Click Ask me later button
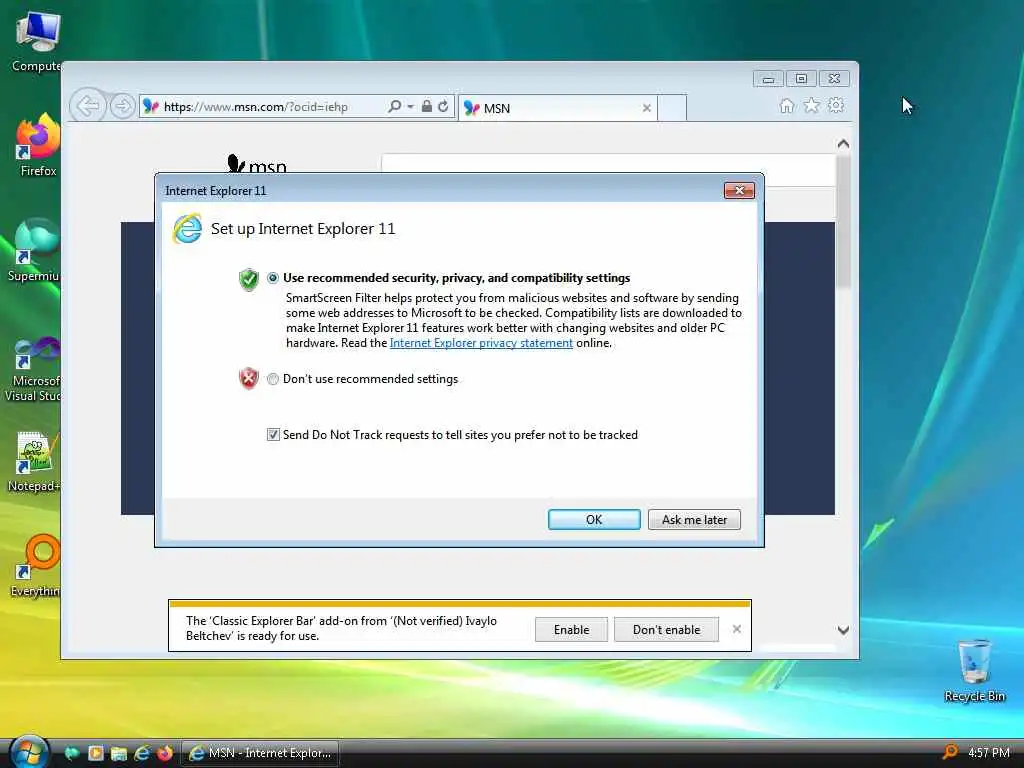The height and width of the screenshot is (768, 1024). click(694, 520)
